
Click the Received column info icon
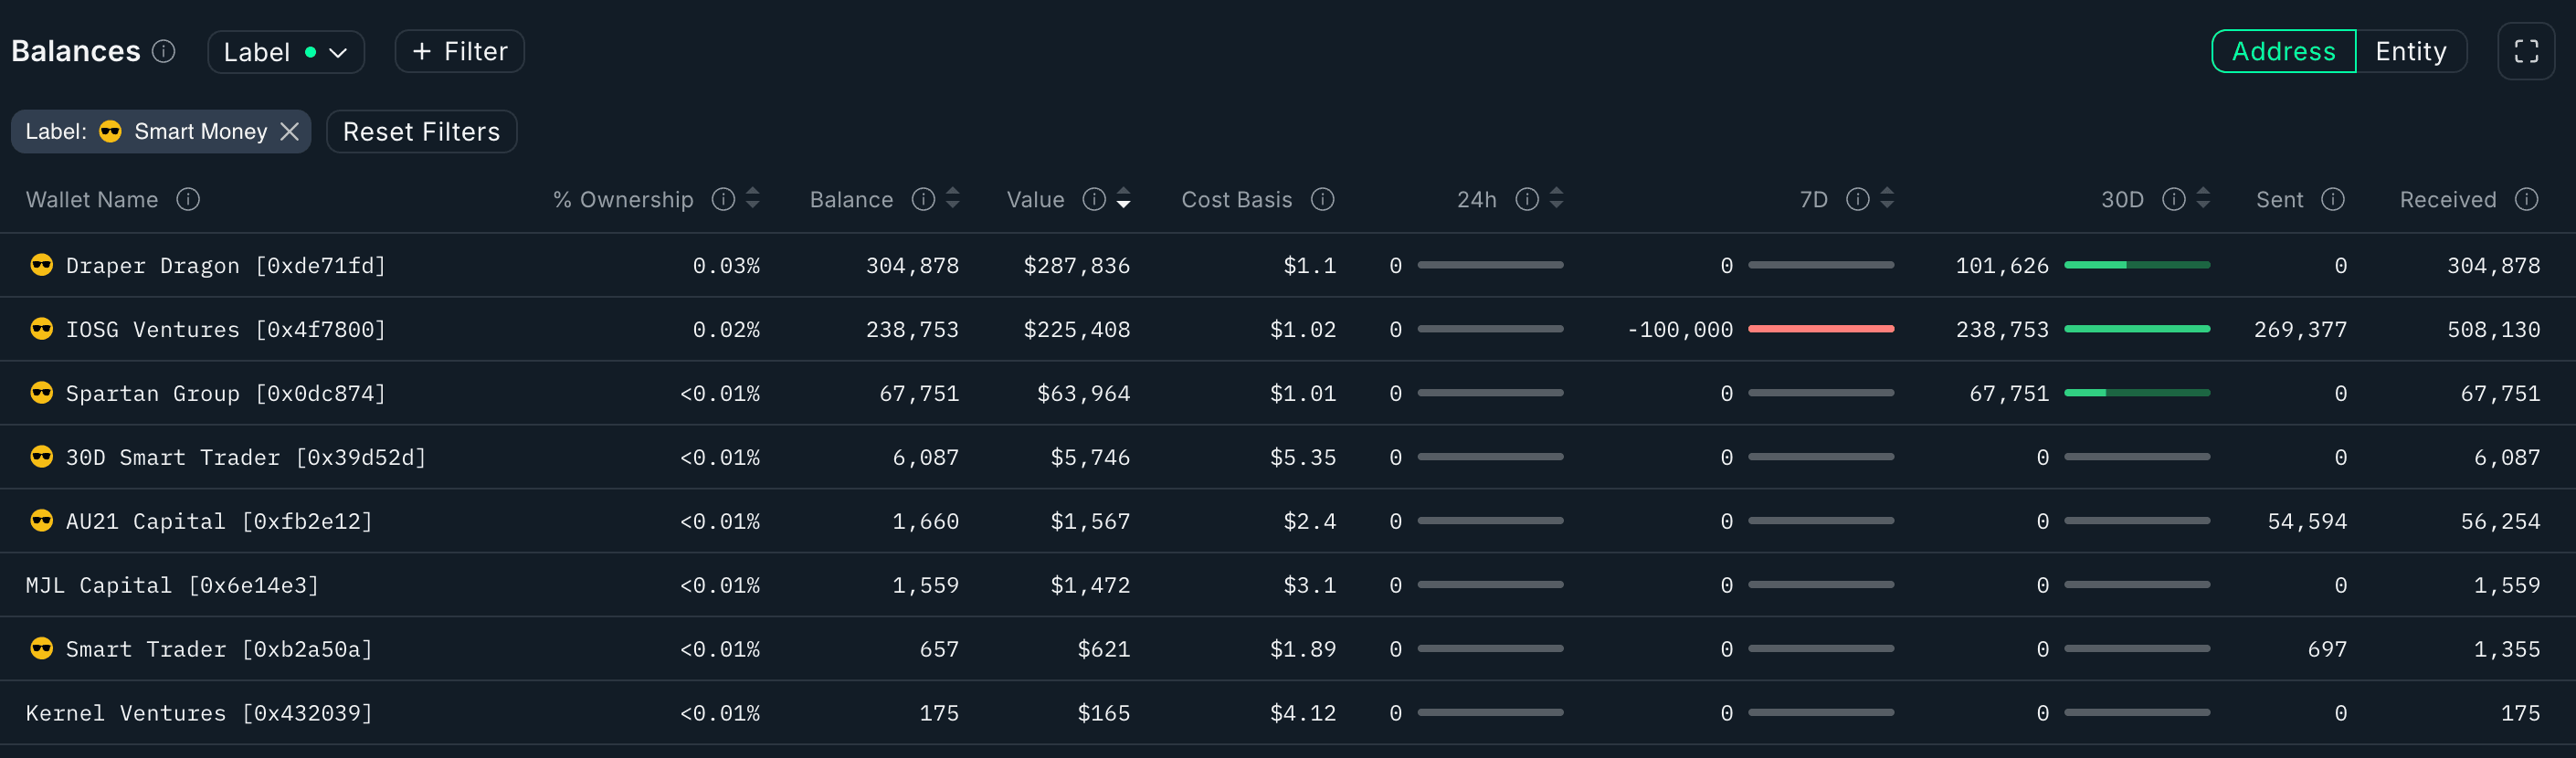[x=2526, y=200]
